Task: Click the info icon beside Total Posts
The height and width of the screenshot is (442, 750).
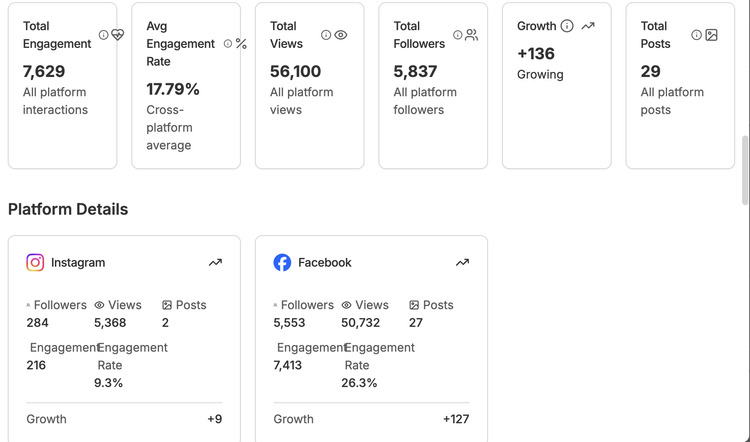Action: [x=696, y=35]
